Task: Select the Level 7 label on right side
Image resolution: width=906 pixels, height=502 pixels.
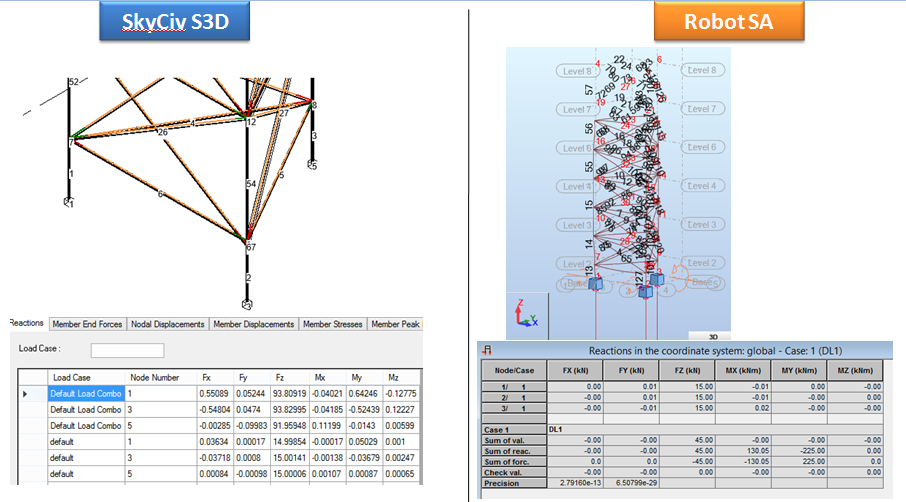Action: (702, 109)
